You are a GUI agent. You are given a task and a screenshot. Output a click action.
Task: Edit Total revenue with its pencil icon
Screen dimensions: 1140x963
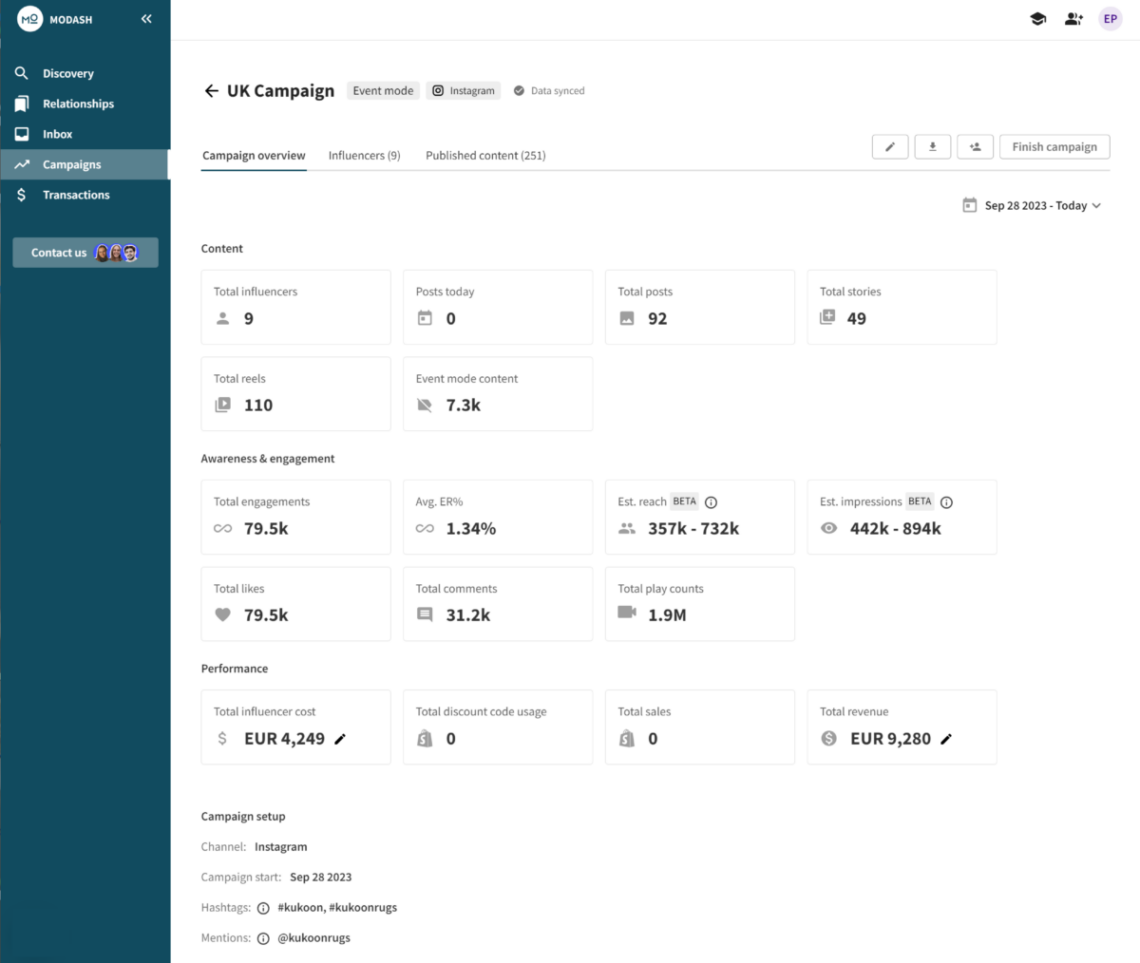(945, 740)
